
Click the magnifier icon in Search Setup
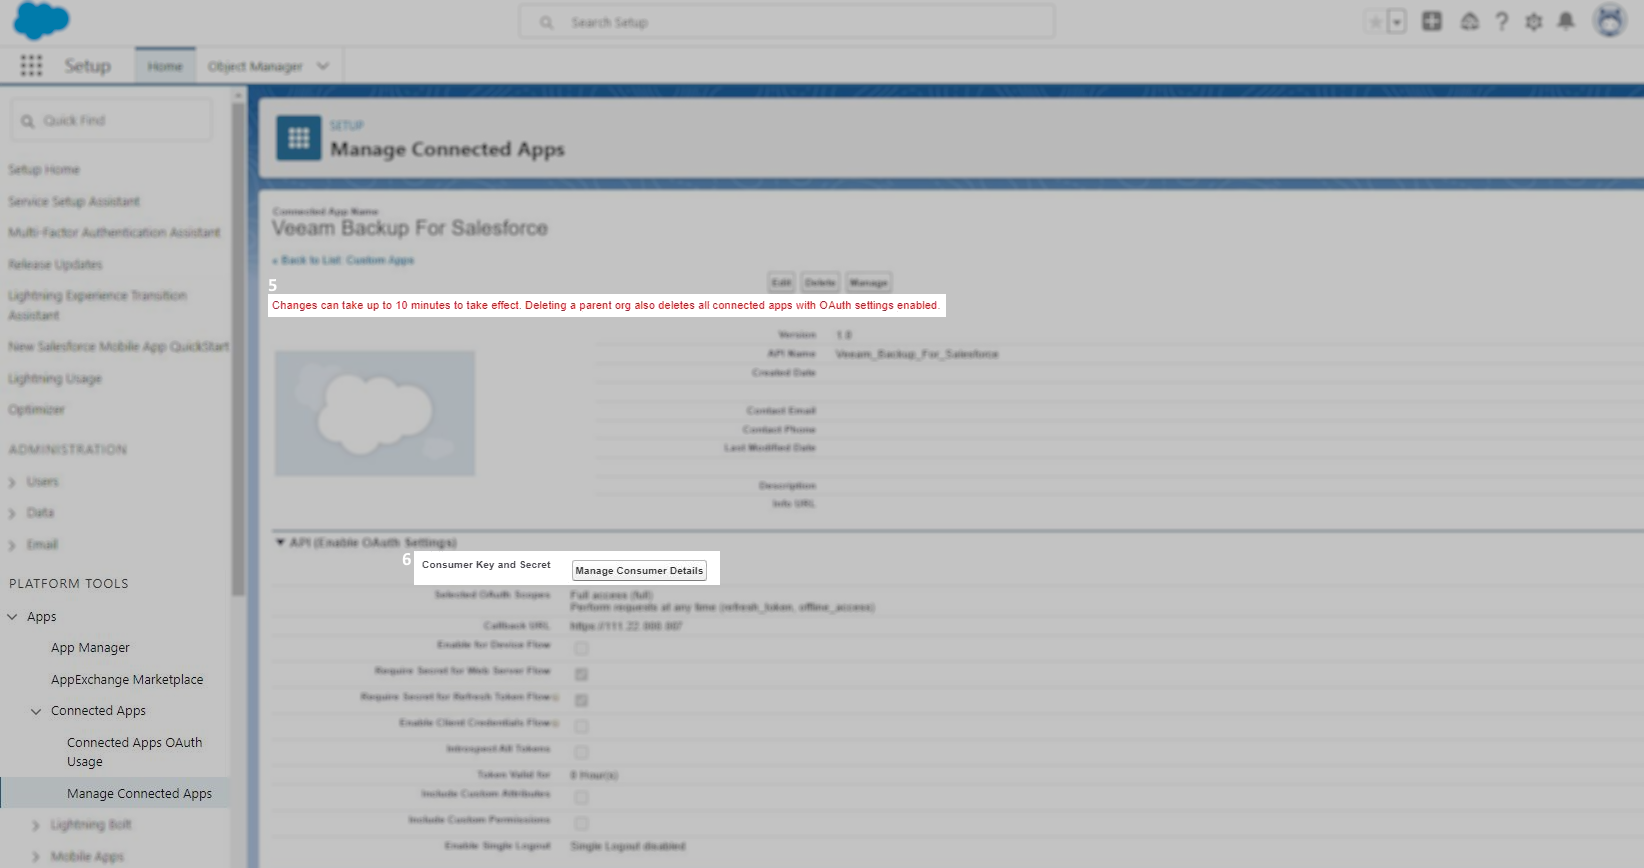pos(547,22)
